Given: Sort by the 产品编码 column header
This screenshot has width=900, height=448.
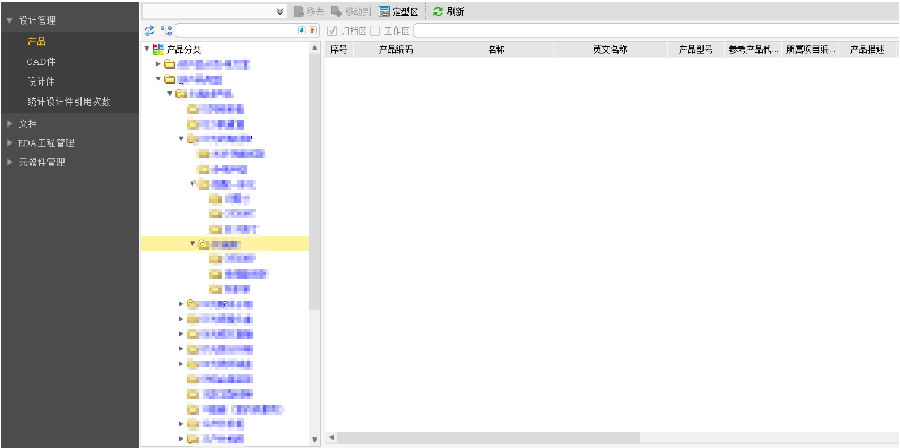Looking at the screenshot, I should pos(395,50).
